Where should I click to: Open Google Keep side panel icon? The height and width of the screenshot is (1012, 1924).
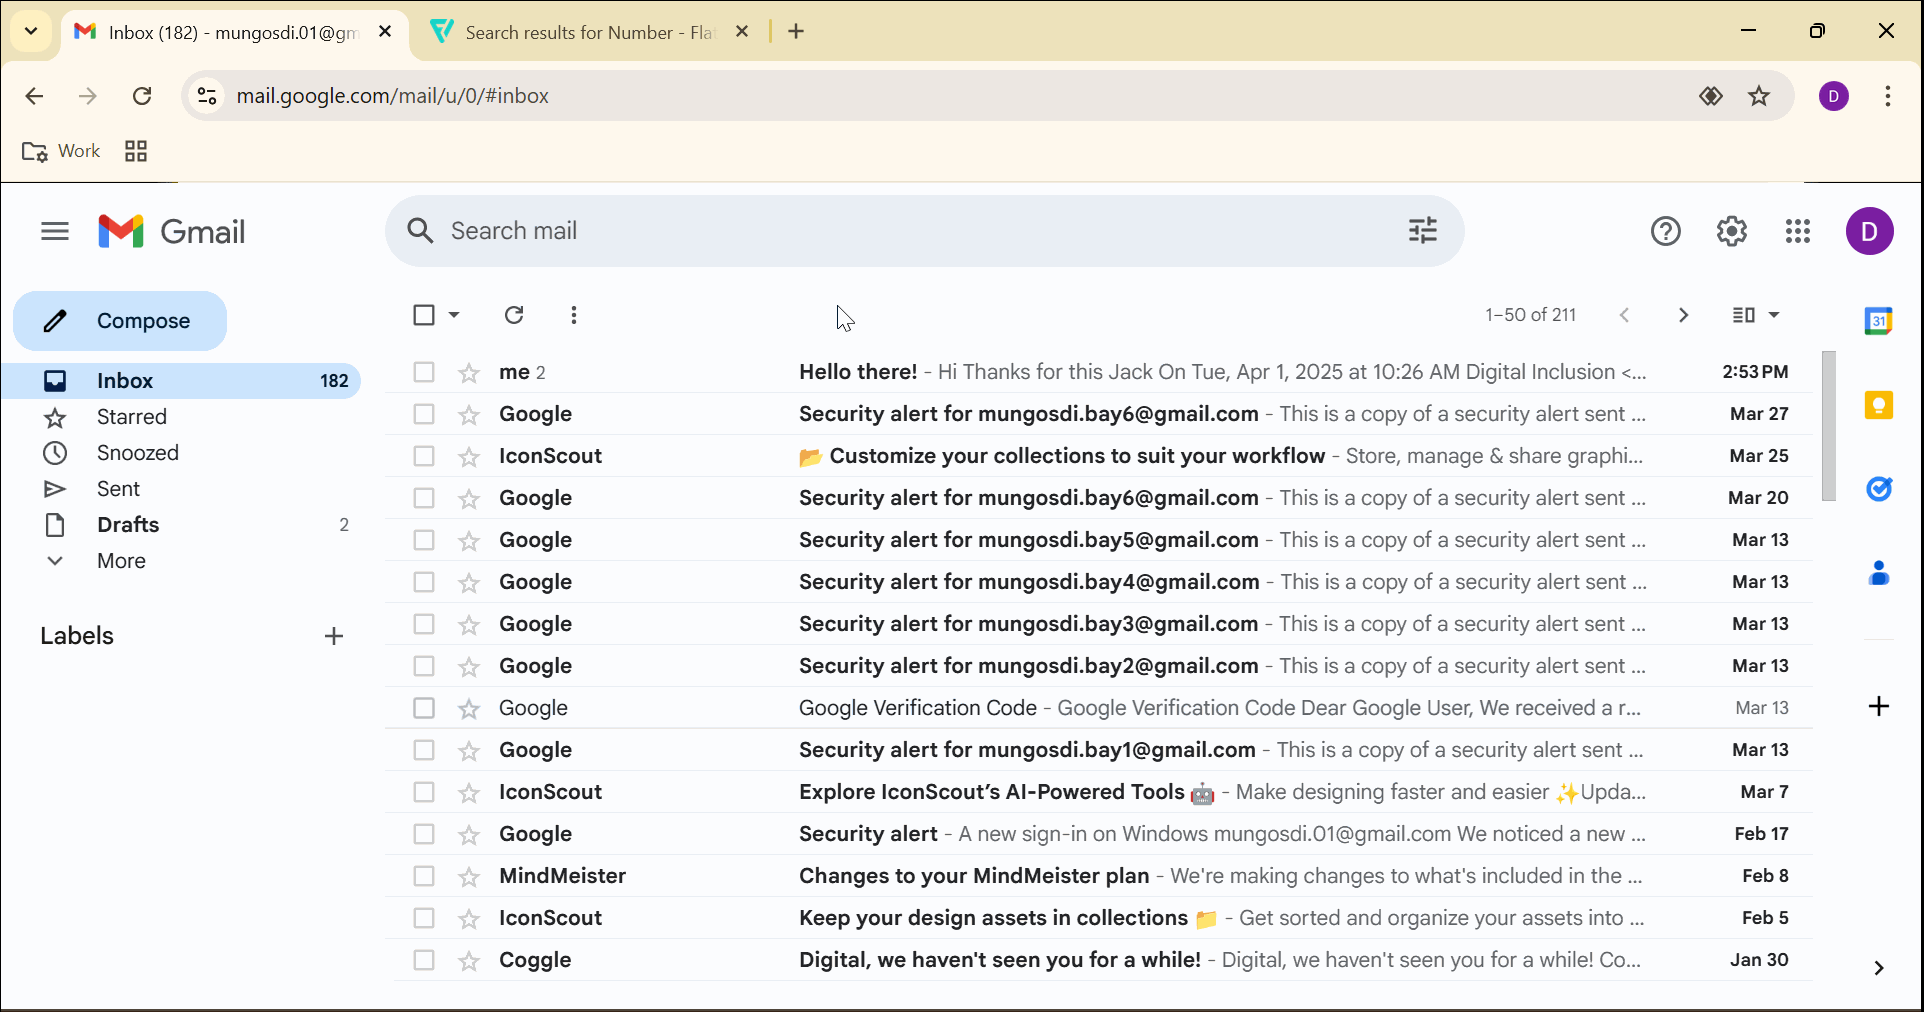pos(1878,405)
